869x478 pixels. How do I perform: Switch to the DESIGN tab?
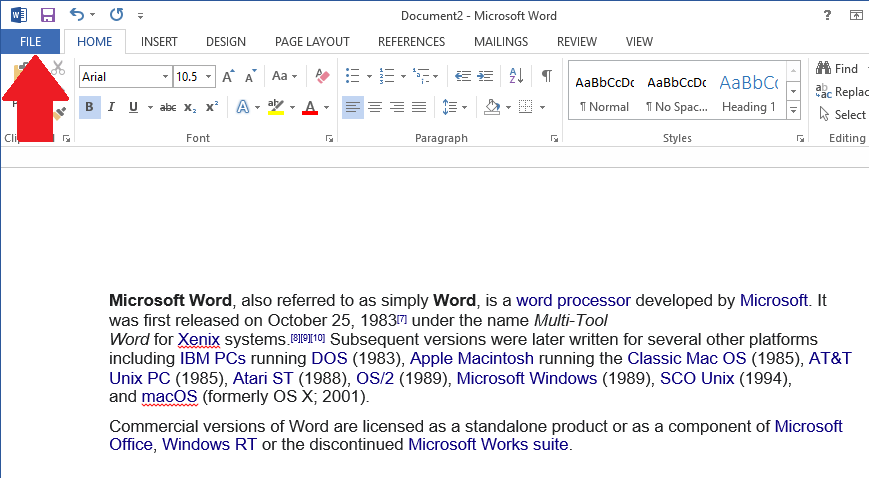coord(226,42)
